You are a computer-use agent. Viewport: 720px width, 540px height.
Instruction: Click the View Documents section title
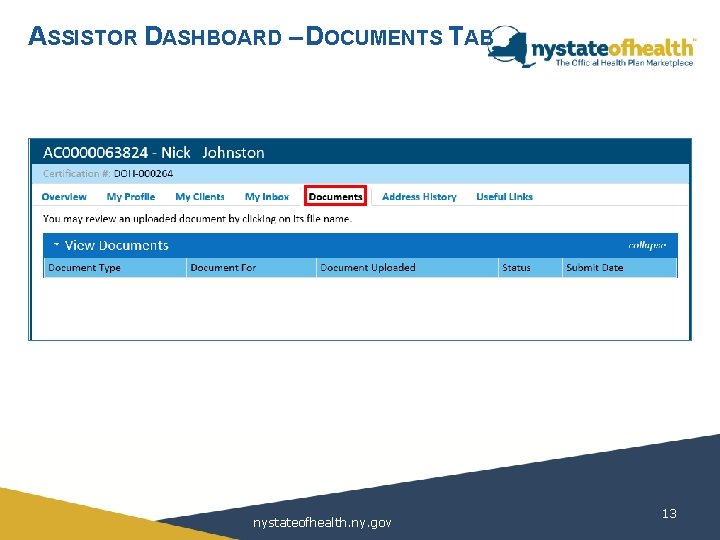tap(117, 245)
